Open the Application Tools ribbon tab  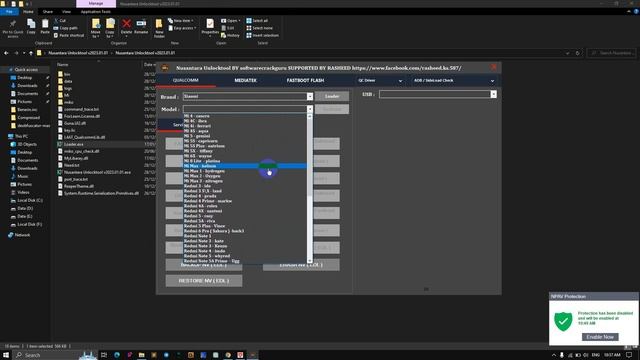pyautogui.click(x=96, y=12)
